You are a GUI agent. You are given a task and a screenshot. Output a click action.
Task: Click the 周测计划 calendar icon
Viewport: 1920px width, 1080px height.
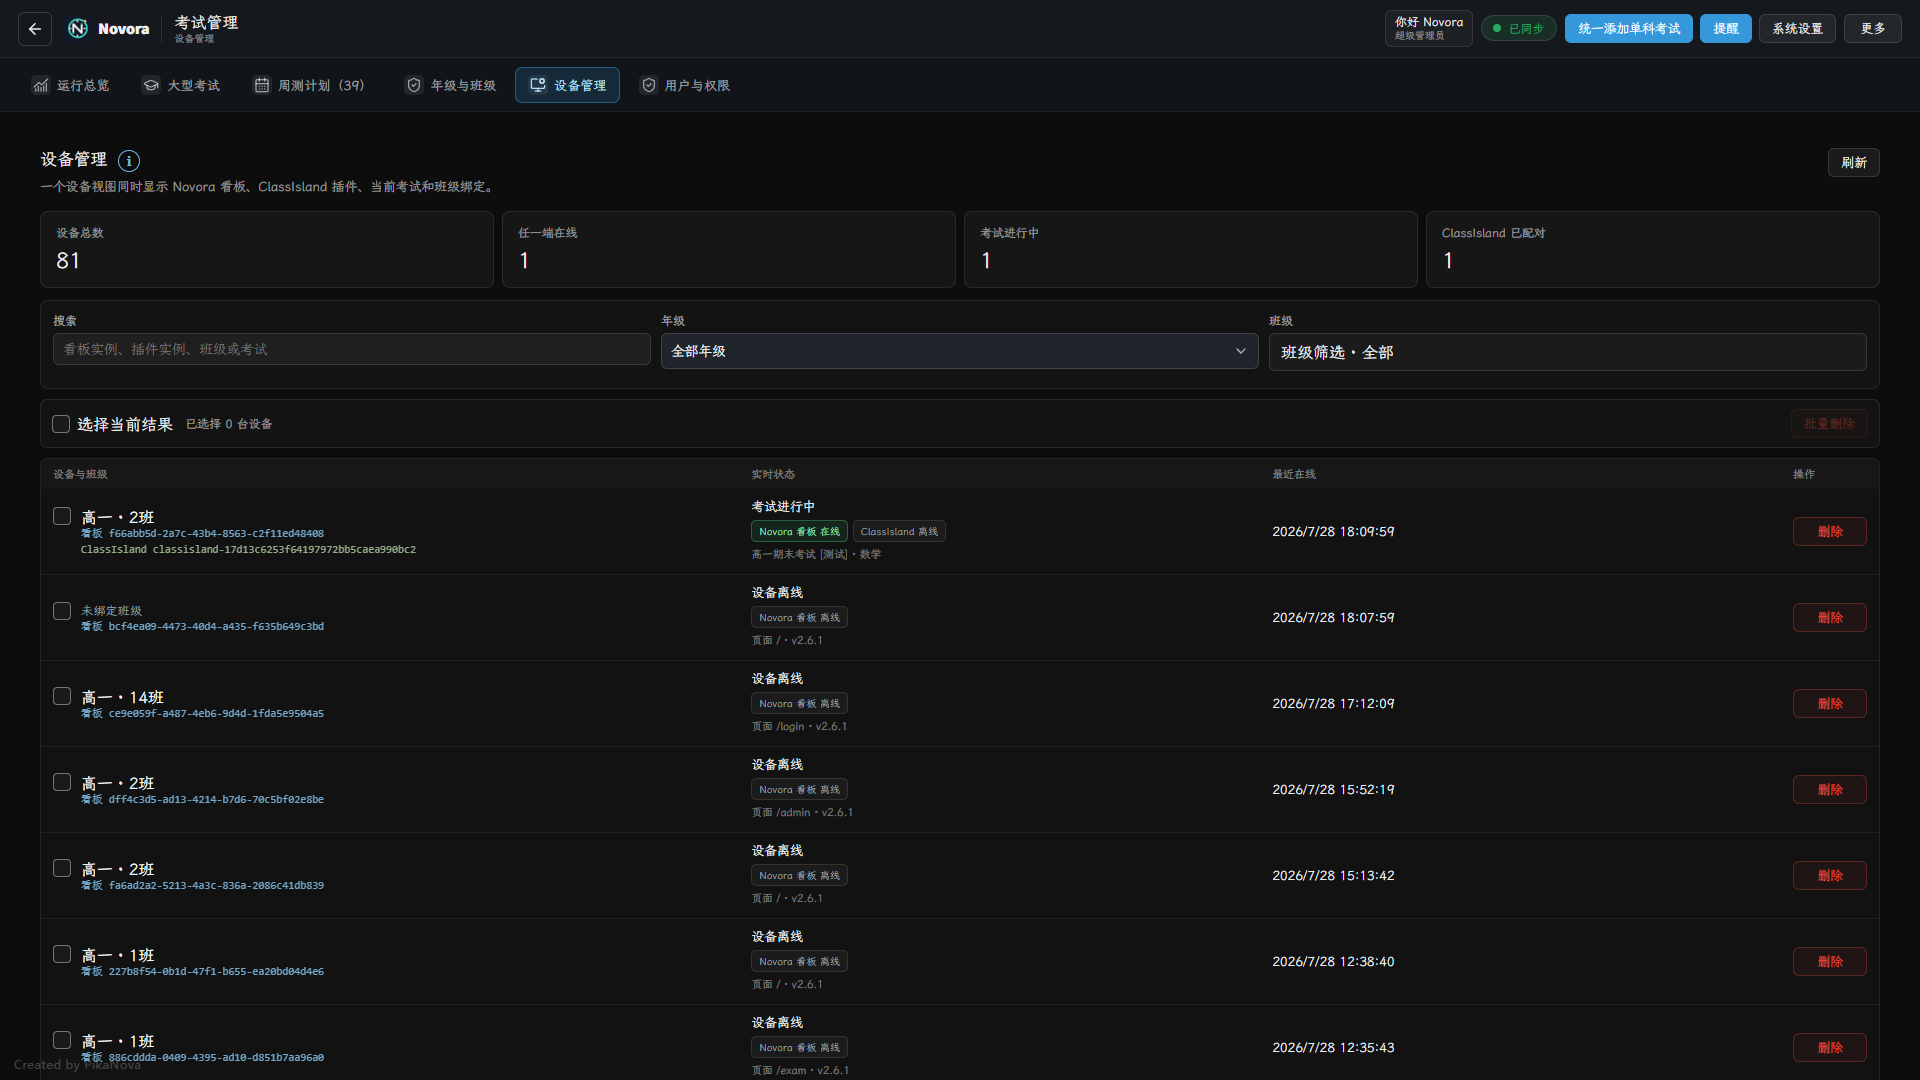(x=262, y=86)
